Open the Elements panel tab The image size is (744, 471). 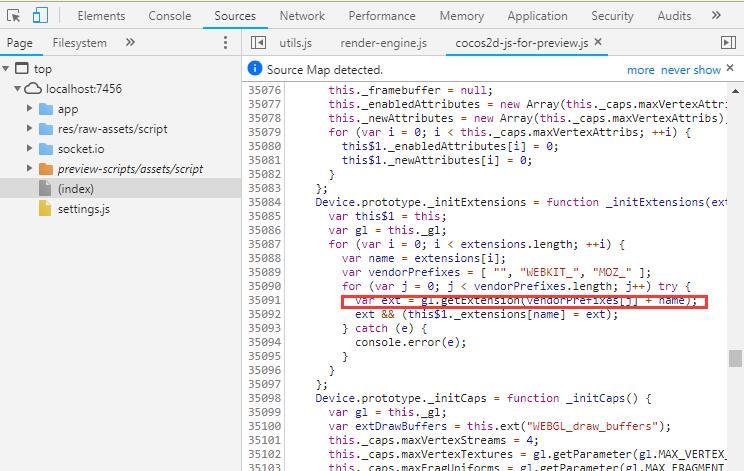click(102, 16)
